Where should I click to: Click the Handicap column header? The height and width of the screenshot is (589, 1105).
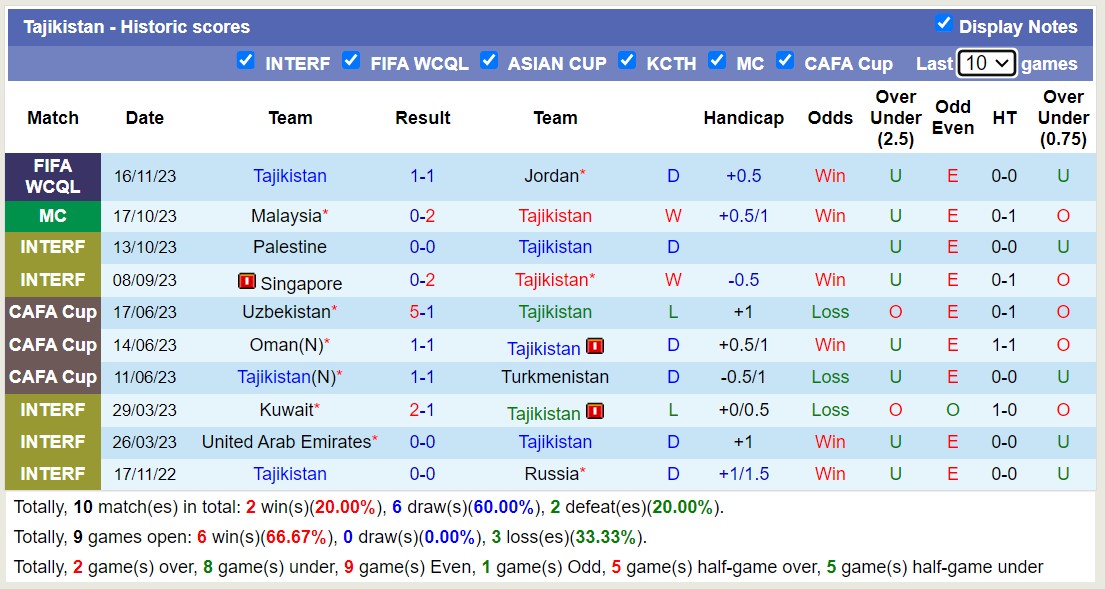pos(743,118)
